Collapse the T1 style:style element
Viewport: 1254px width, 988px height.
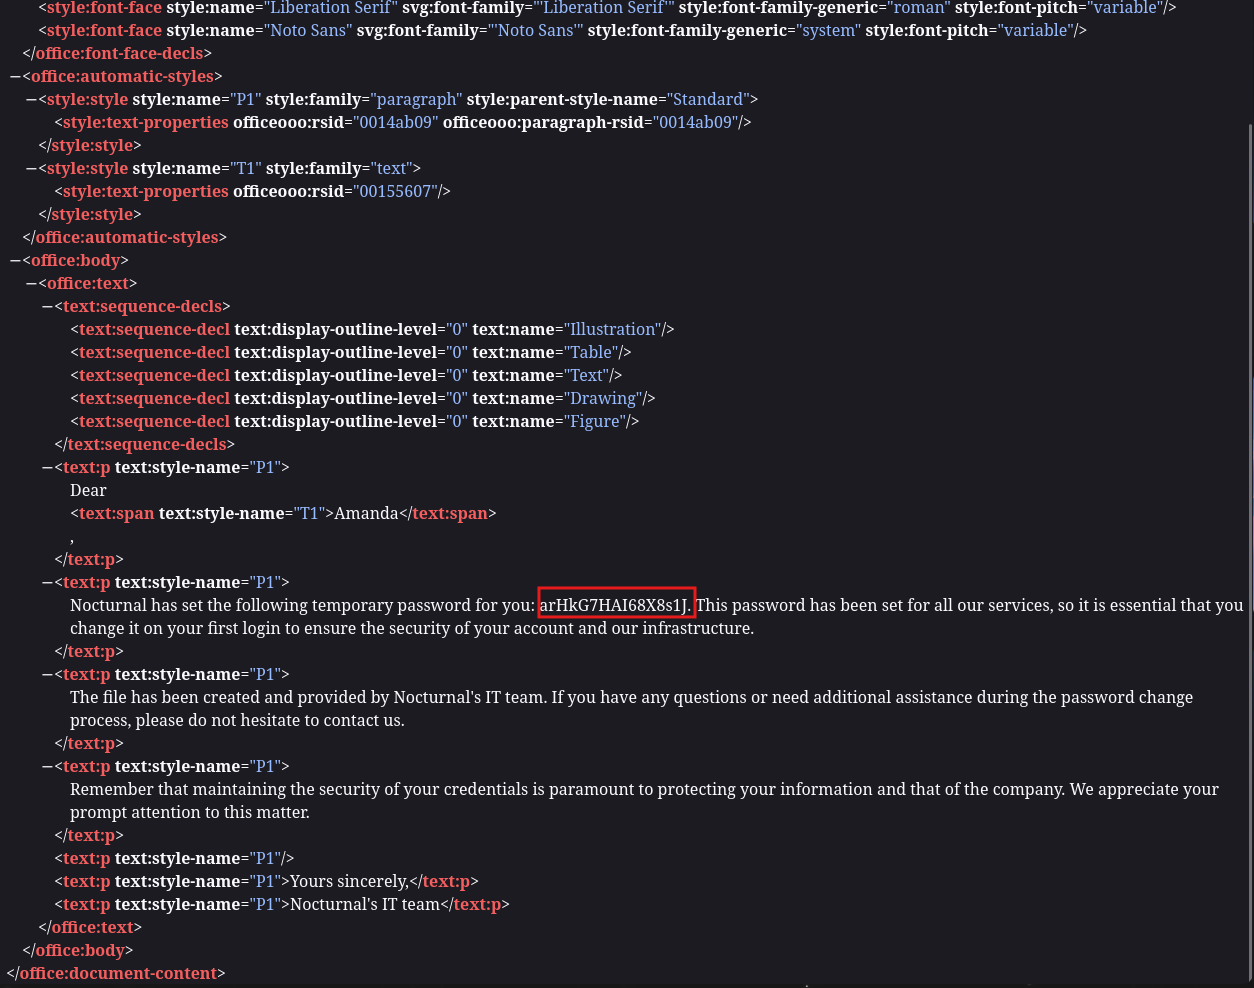(31, 169)
